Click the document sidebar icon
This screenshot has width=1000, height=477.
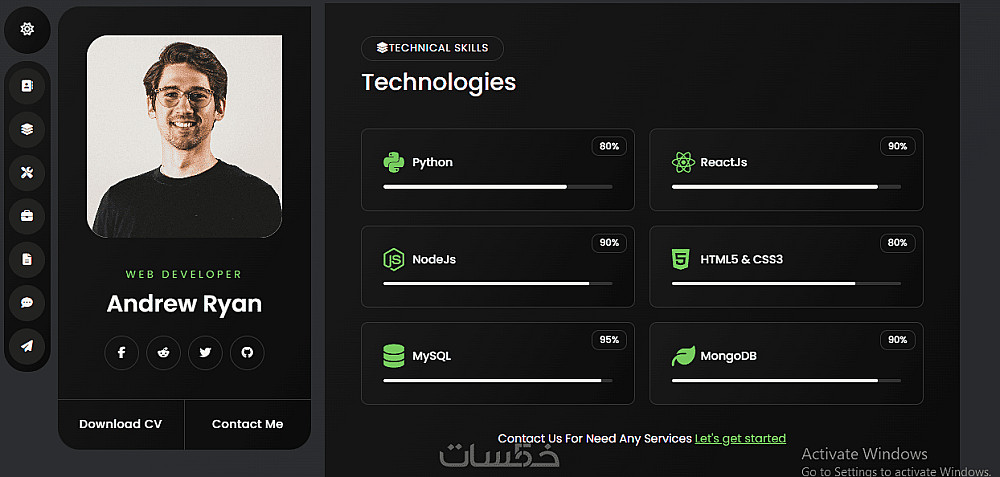(x=27, y=259)
